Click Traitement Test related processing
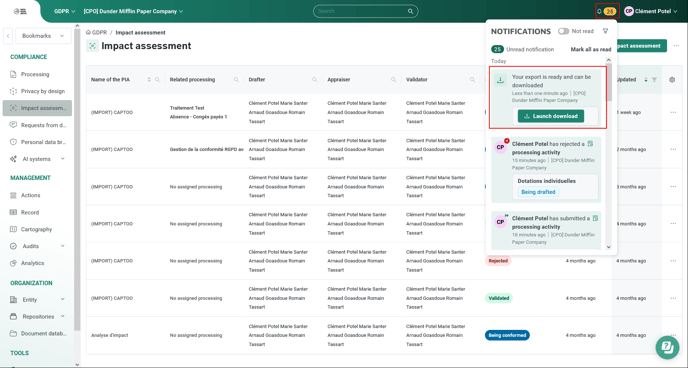Image resolution: width=688 pixels, height=368 pixels. click(x=187, y=108)
